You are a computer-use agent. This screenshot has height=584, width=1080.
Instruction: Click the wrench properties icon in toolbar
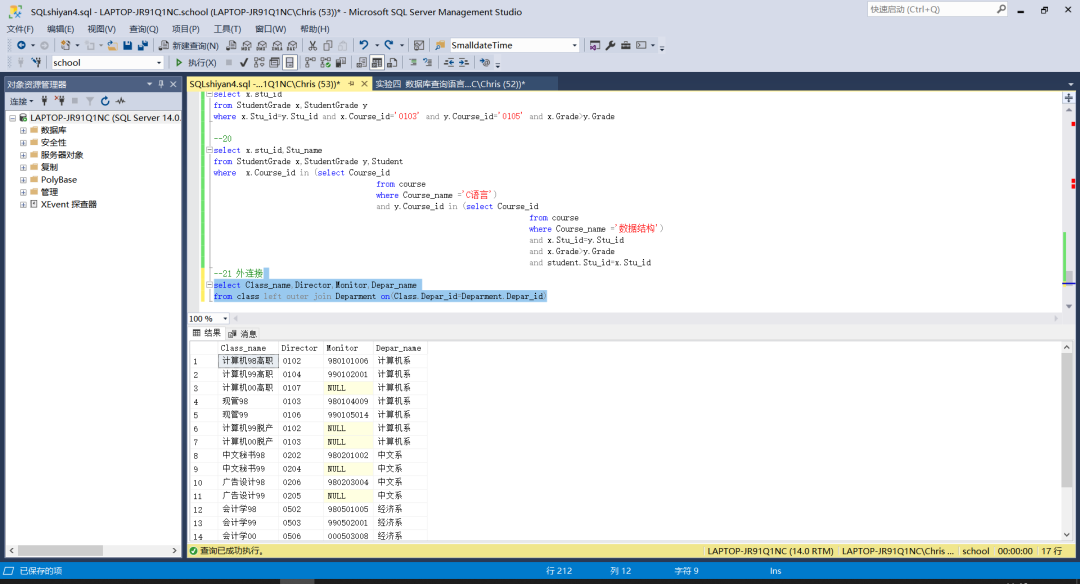coord(610,45)
